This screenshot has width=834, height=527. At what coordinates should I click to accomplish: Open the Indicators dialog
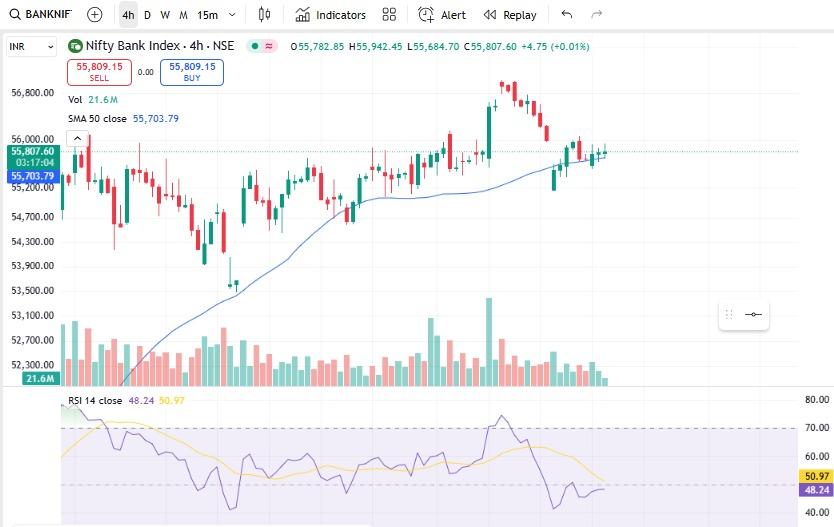click(x=330, y=15)
